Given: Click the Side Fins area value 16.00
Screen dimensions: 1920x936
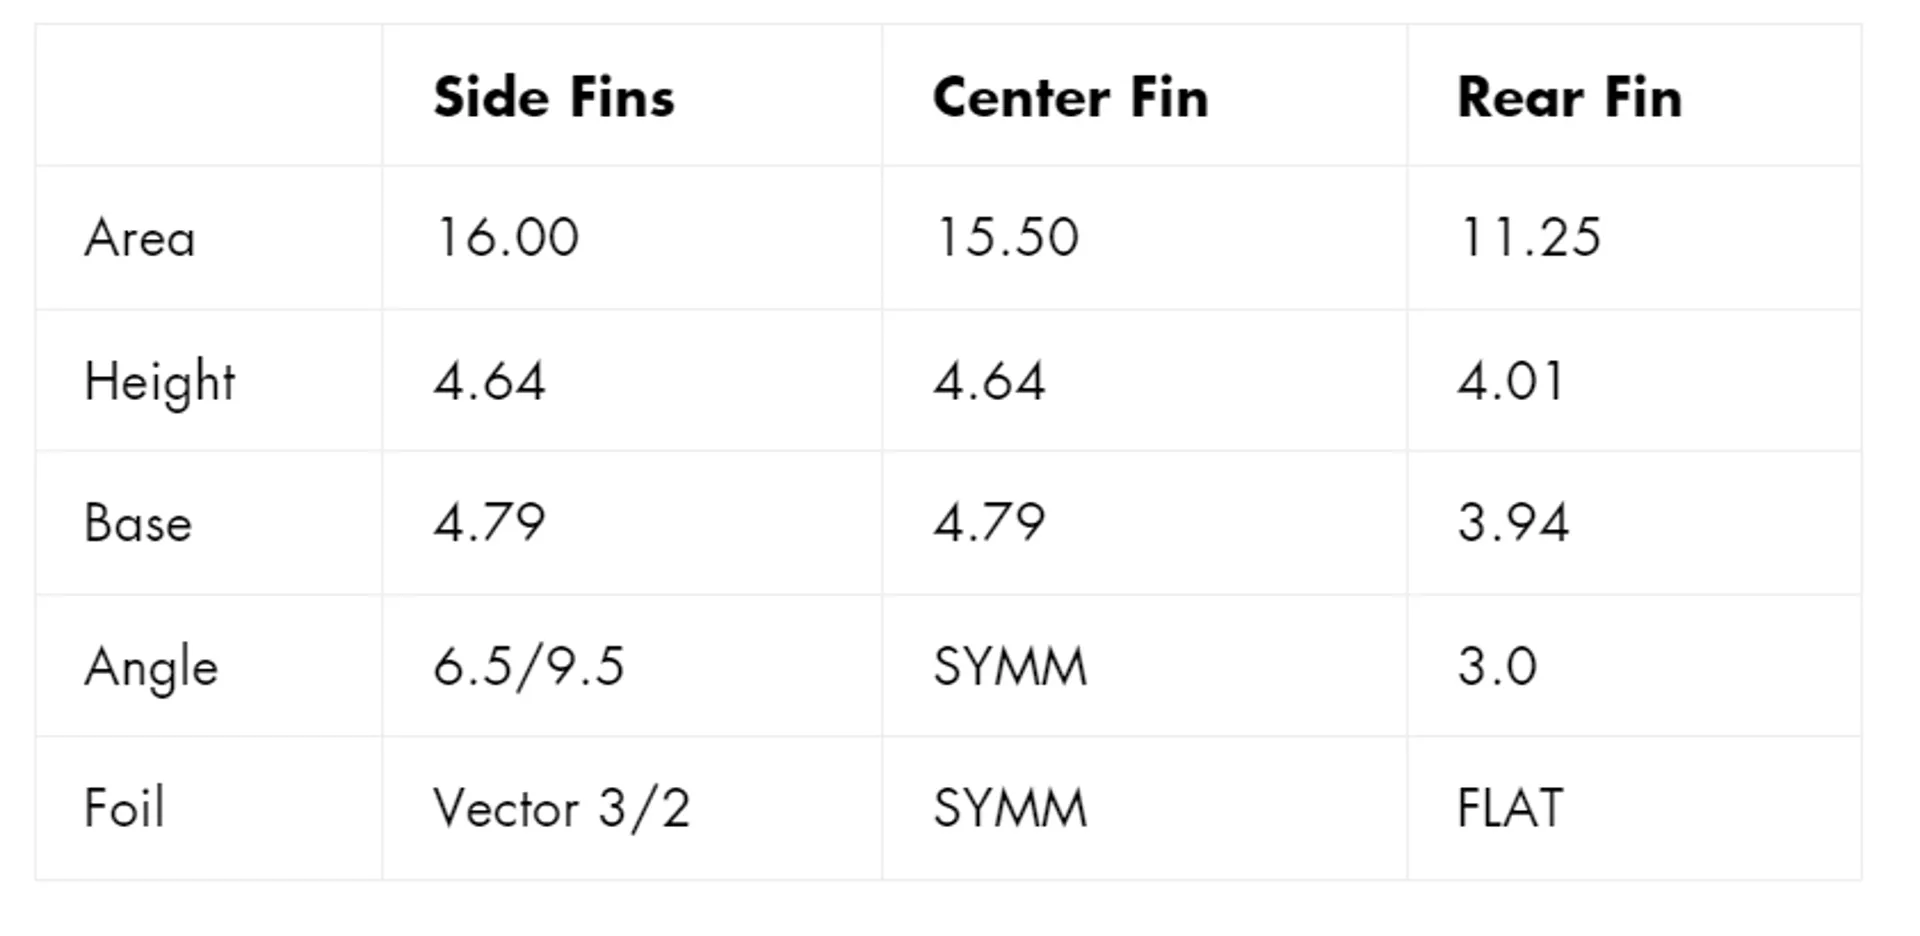Looking at the screenshot, I should click(x=506, y=238).
